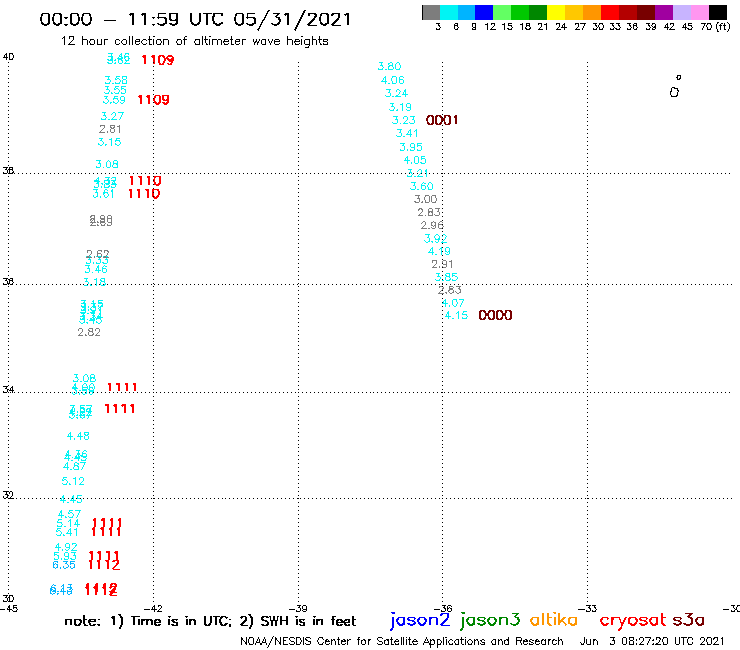Click wave height value 3.60
Image resolution: width=740 pixels, height=650 pixels.
click(421, 186)
